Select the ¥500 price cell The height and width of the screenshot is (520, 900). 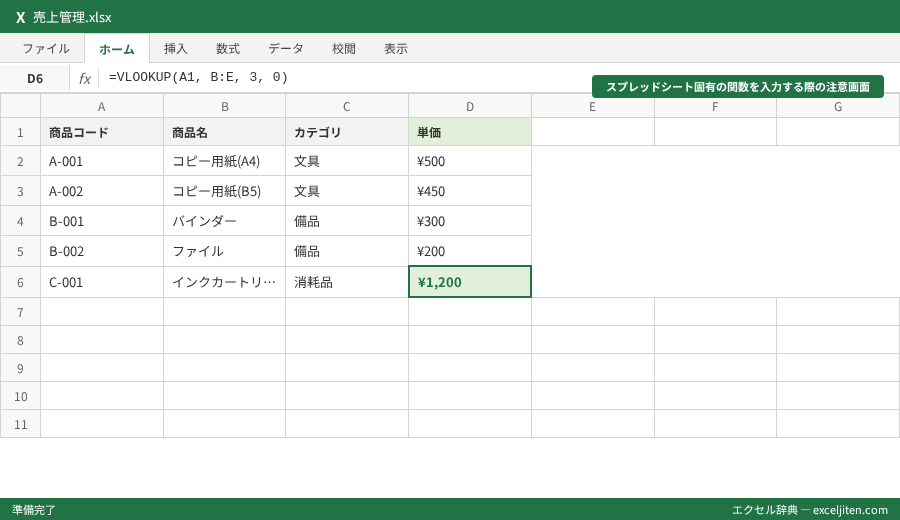(470, 161)
